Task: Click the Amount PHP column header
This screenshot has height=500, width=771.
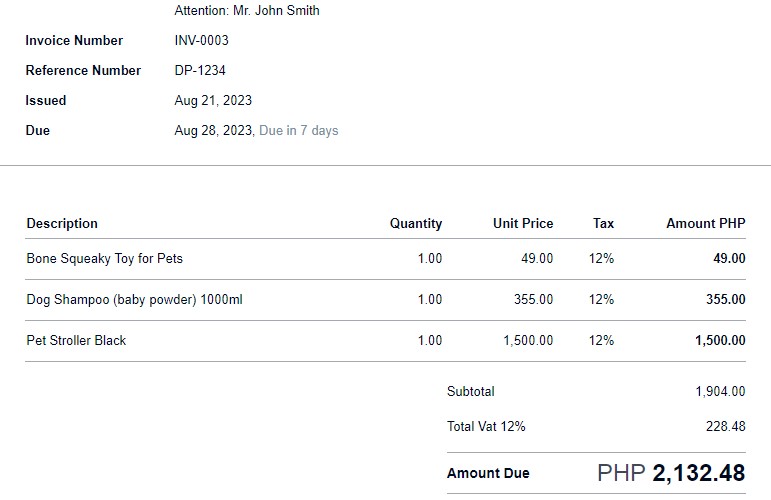Action: coord(705,224)
